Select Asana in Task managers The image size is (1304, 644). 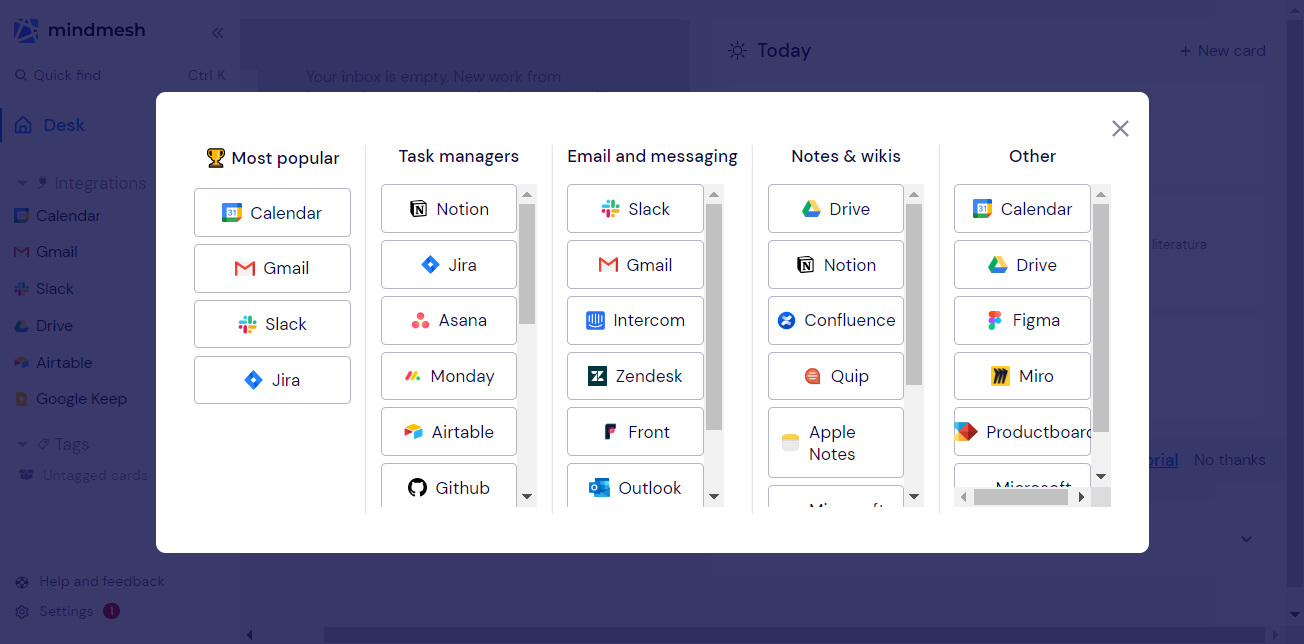coord(448,321)
